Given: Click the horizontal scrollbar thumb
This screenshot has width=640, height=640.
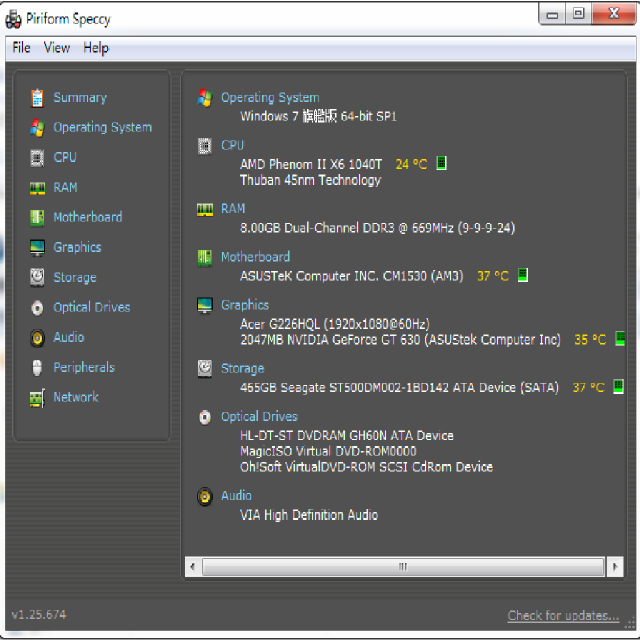Looking at the screenshot, I should click(x=403, y=567).
